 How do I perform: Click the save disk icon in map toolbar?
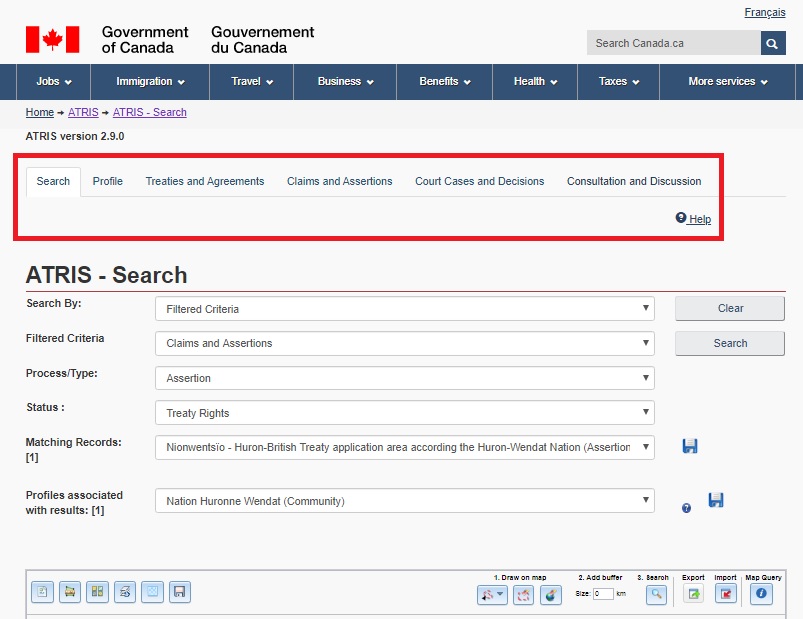coord(179,592)
